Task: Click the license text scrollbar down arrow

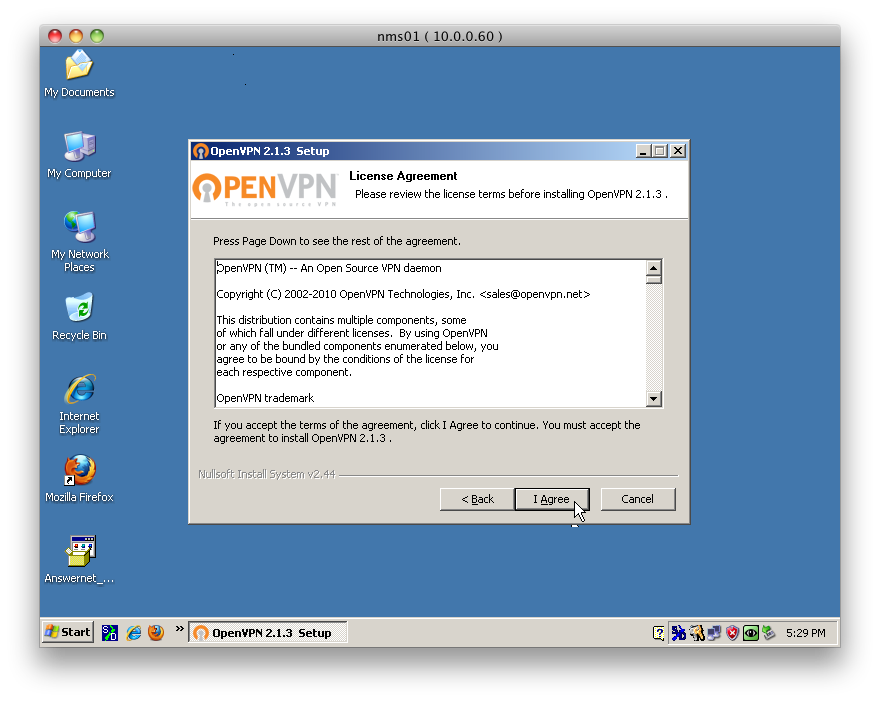Action: [653, 399]
